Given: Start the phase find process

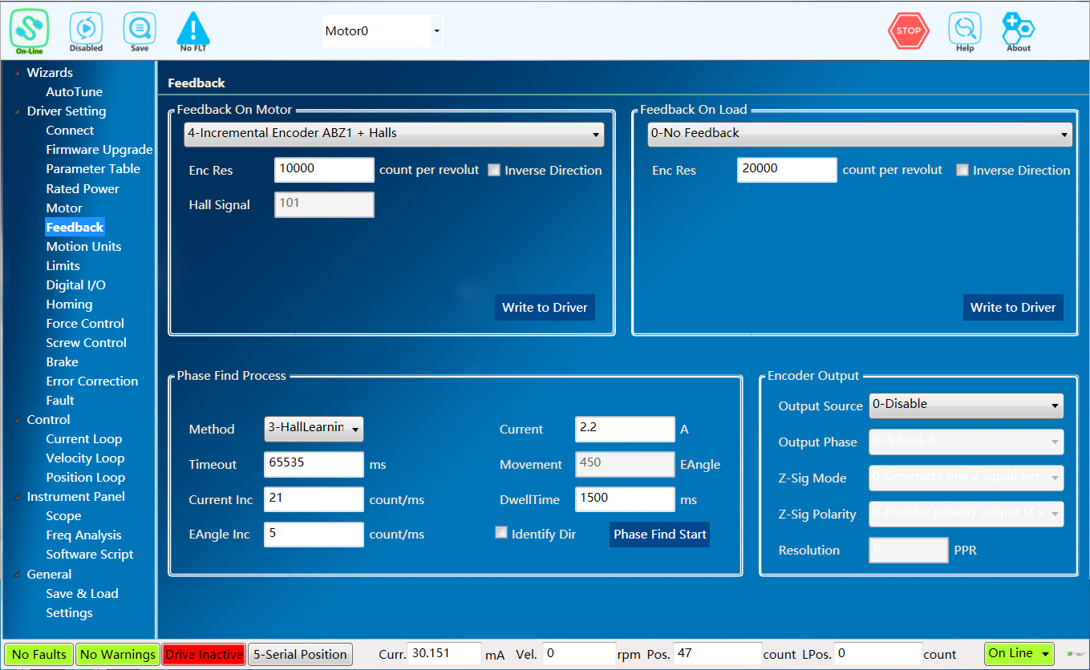Looking at the screenshot, I should pyautogui.click(x=660, y=534).
